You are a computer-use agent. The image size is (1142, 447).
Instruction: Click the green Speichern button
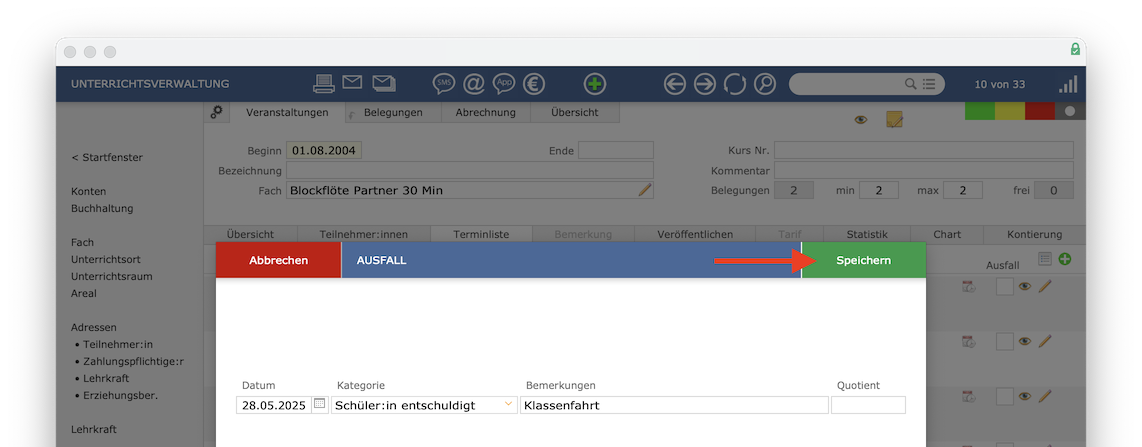(x=864, y=260)
